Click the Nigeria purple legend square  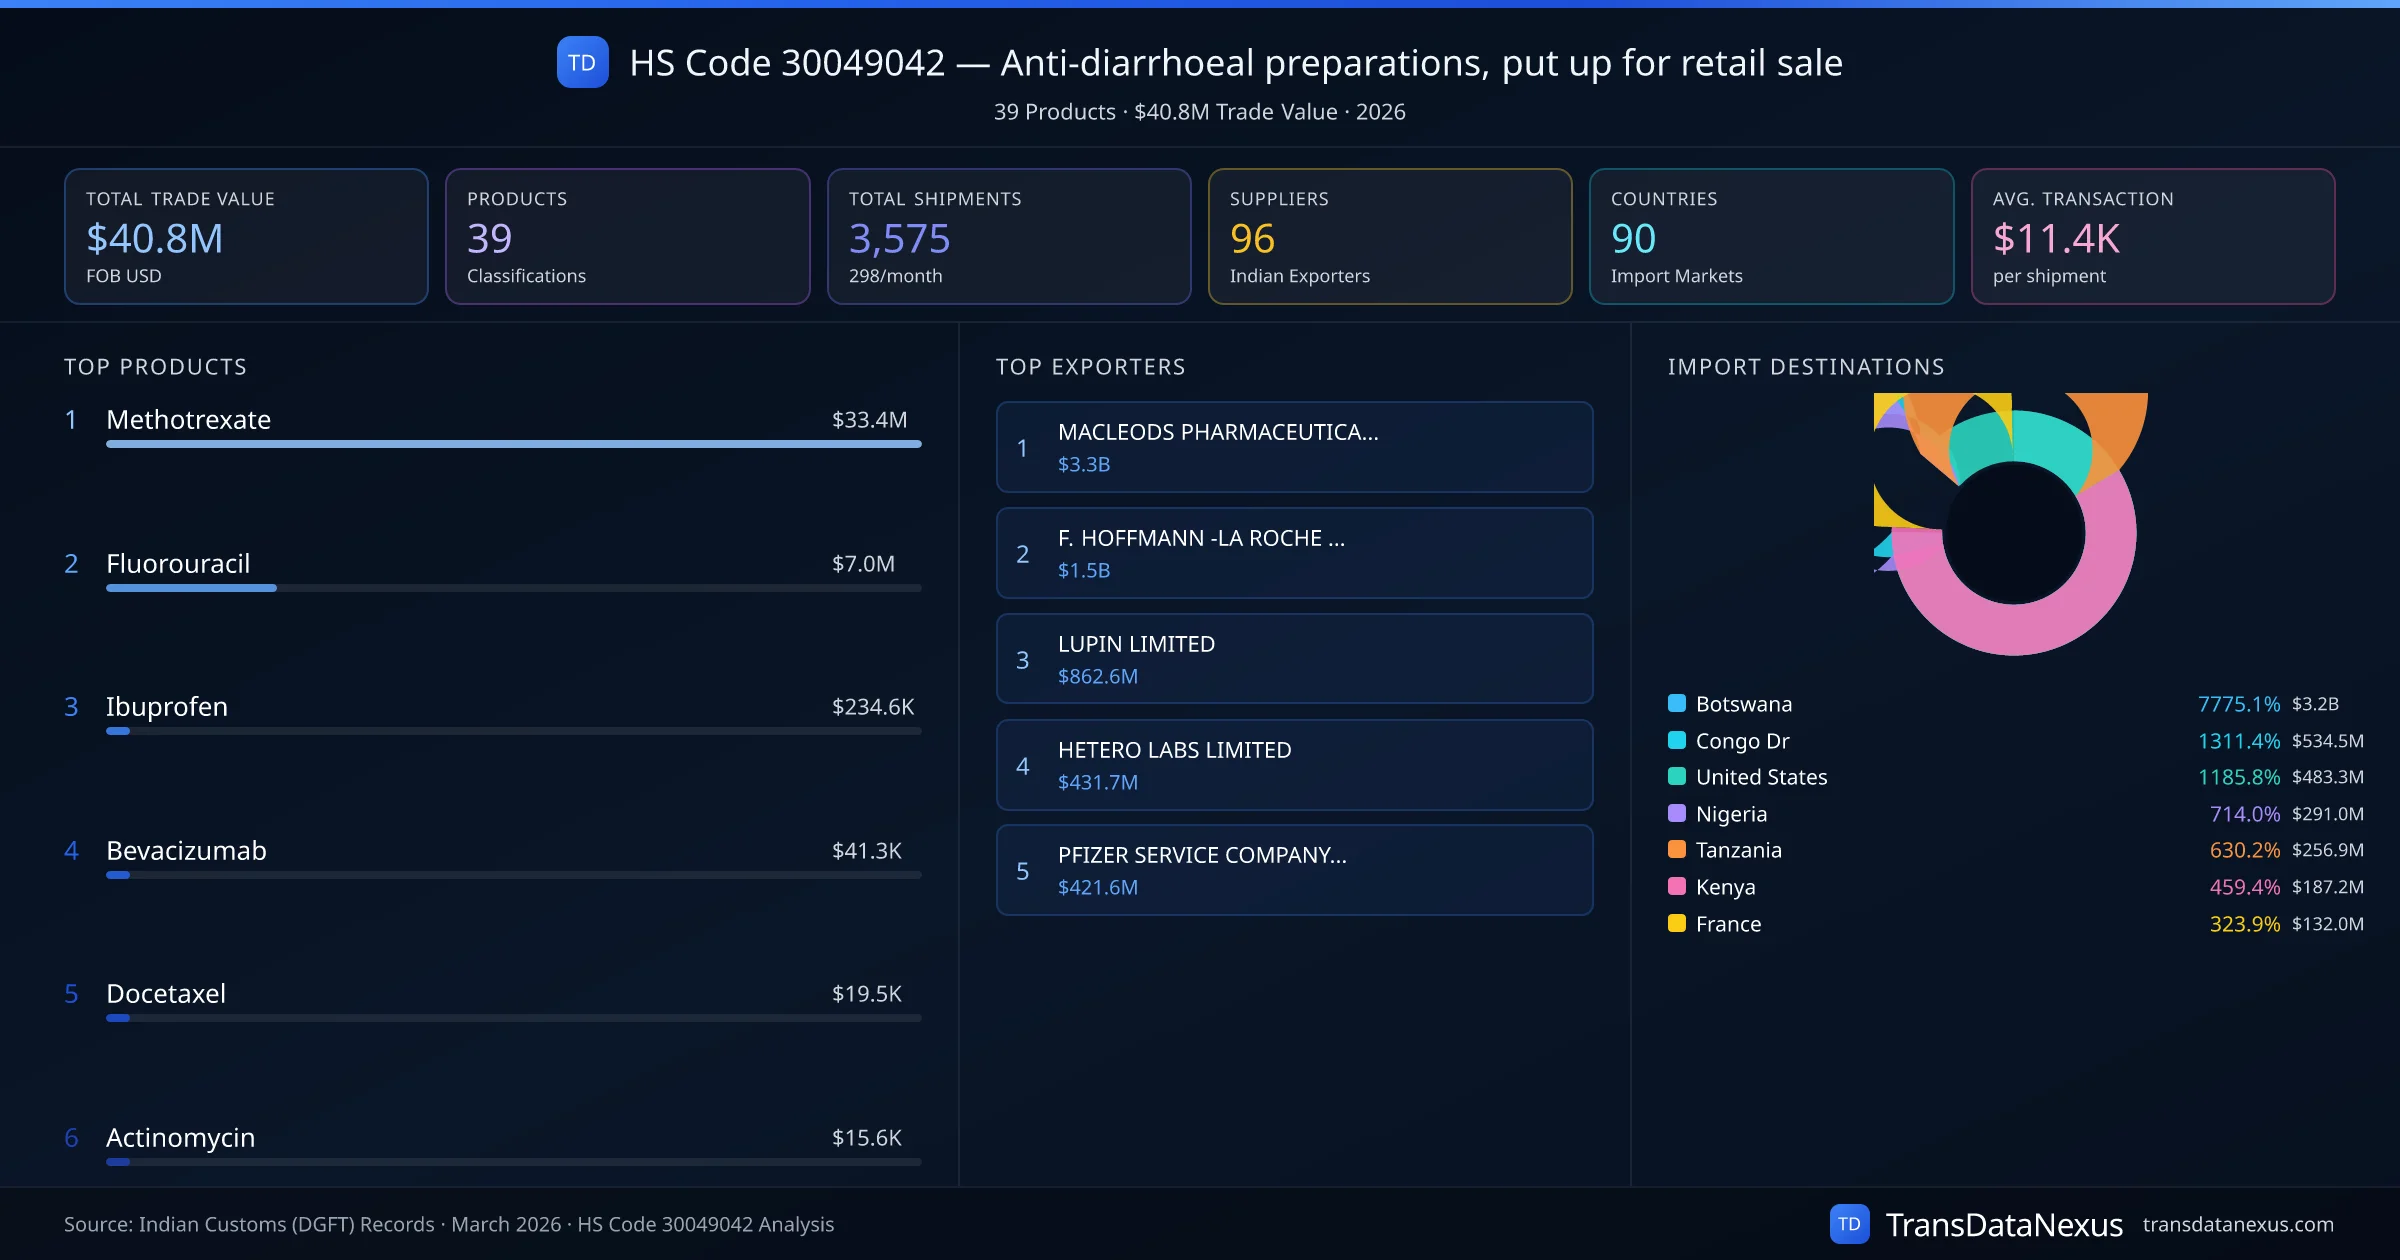(1677, 813)
